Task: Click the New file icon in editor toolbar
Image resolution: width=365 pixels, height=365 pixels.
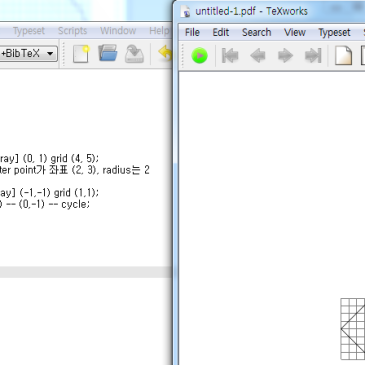Action: coord(81,54)
